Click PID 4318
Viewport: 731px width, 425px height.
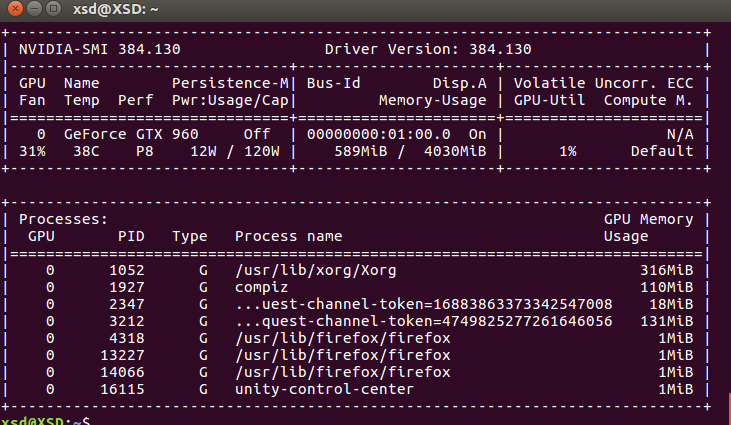127,338
